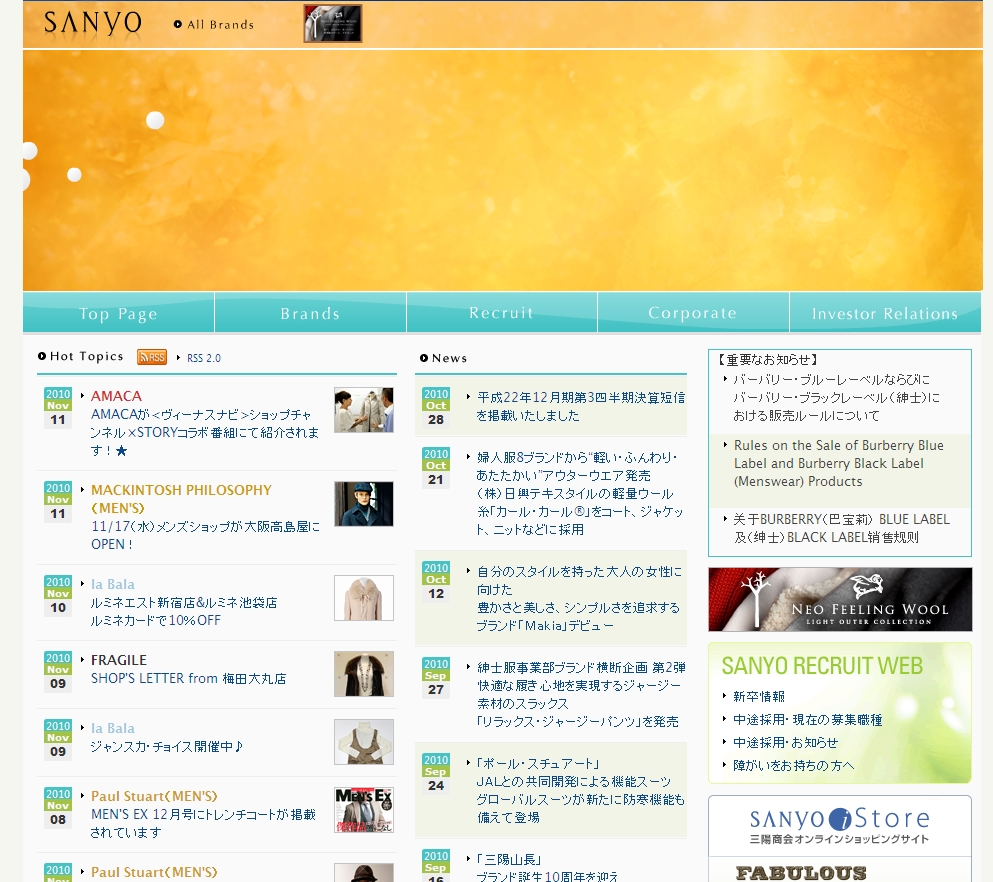Open Paul Stuart(MEN'S) Nov 08 topic
The image size is (993, 882).
click(154, 796)
